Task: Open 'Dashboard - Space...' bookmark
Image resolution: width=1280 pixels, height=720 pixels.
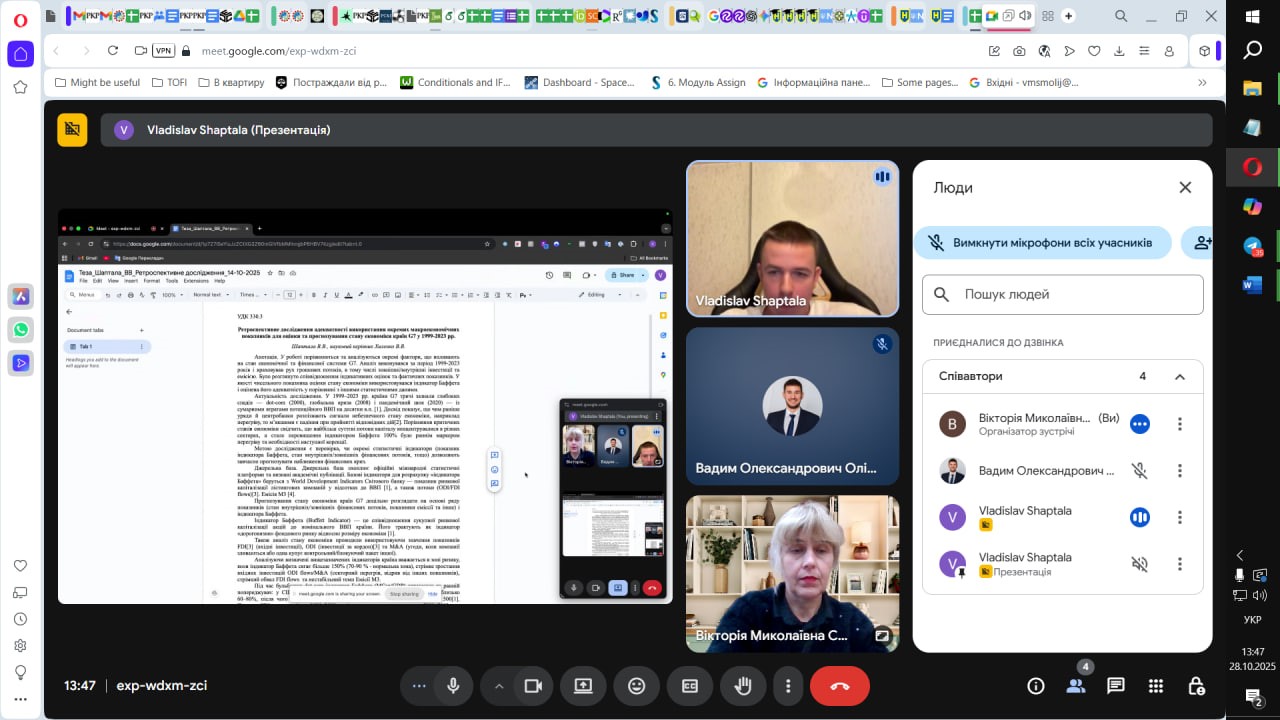Action: point(579,82)
